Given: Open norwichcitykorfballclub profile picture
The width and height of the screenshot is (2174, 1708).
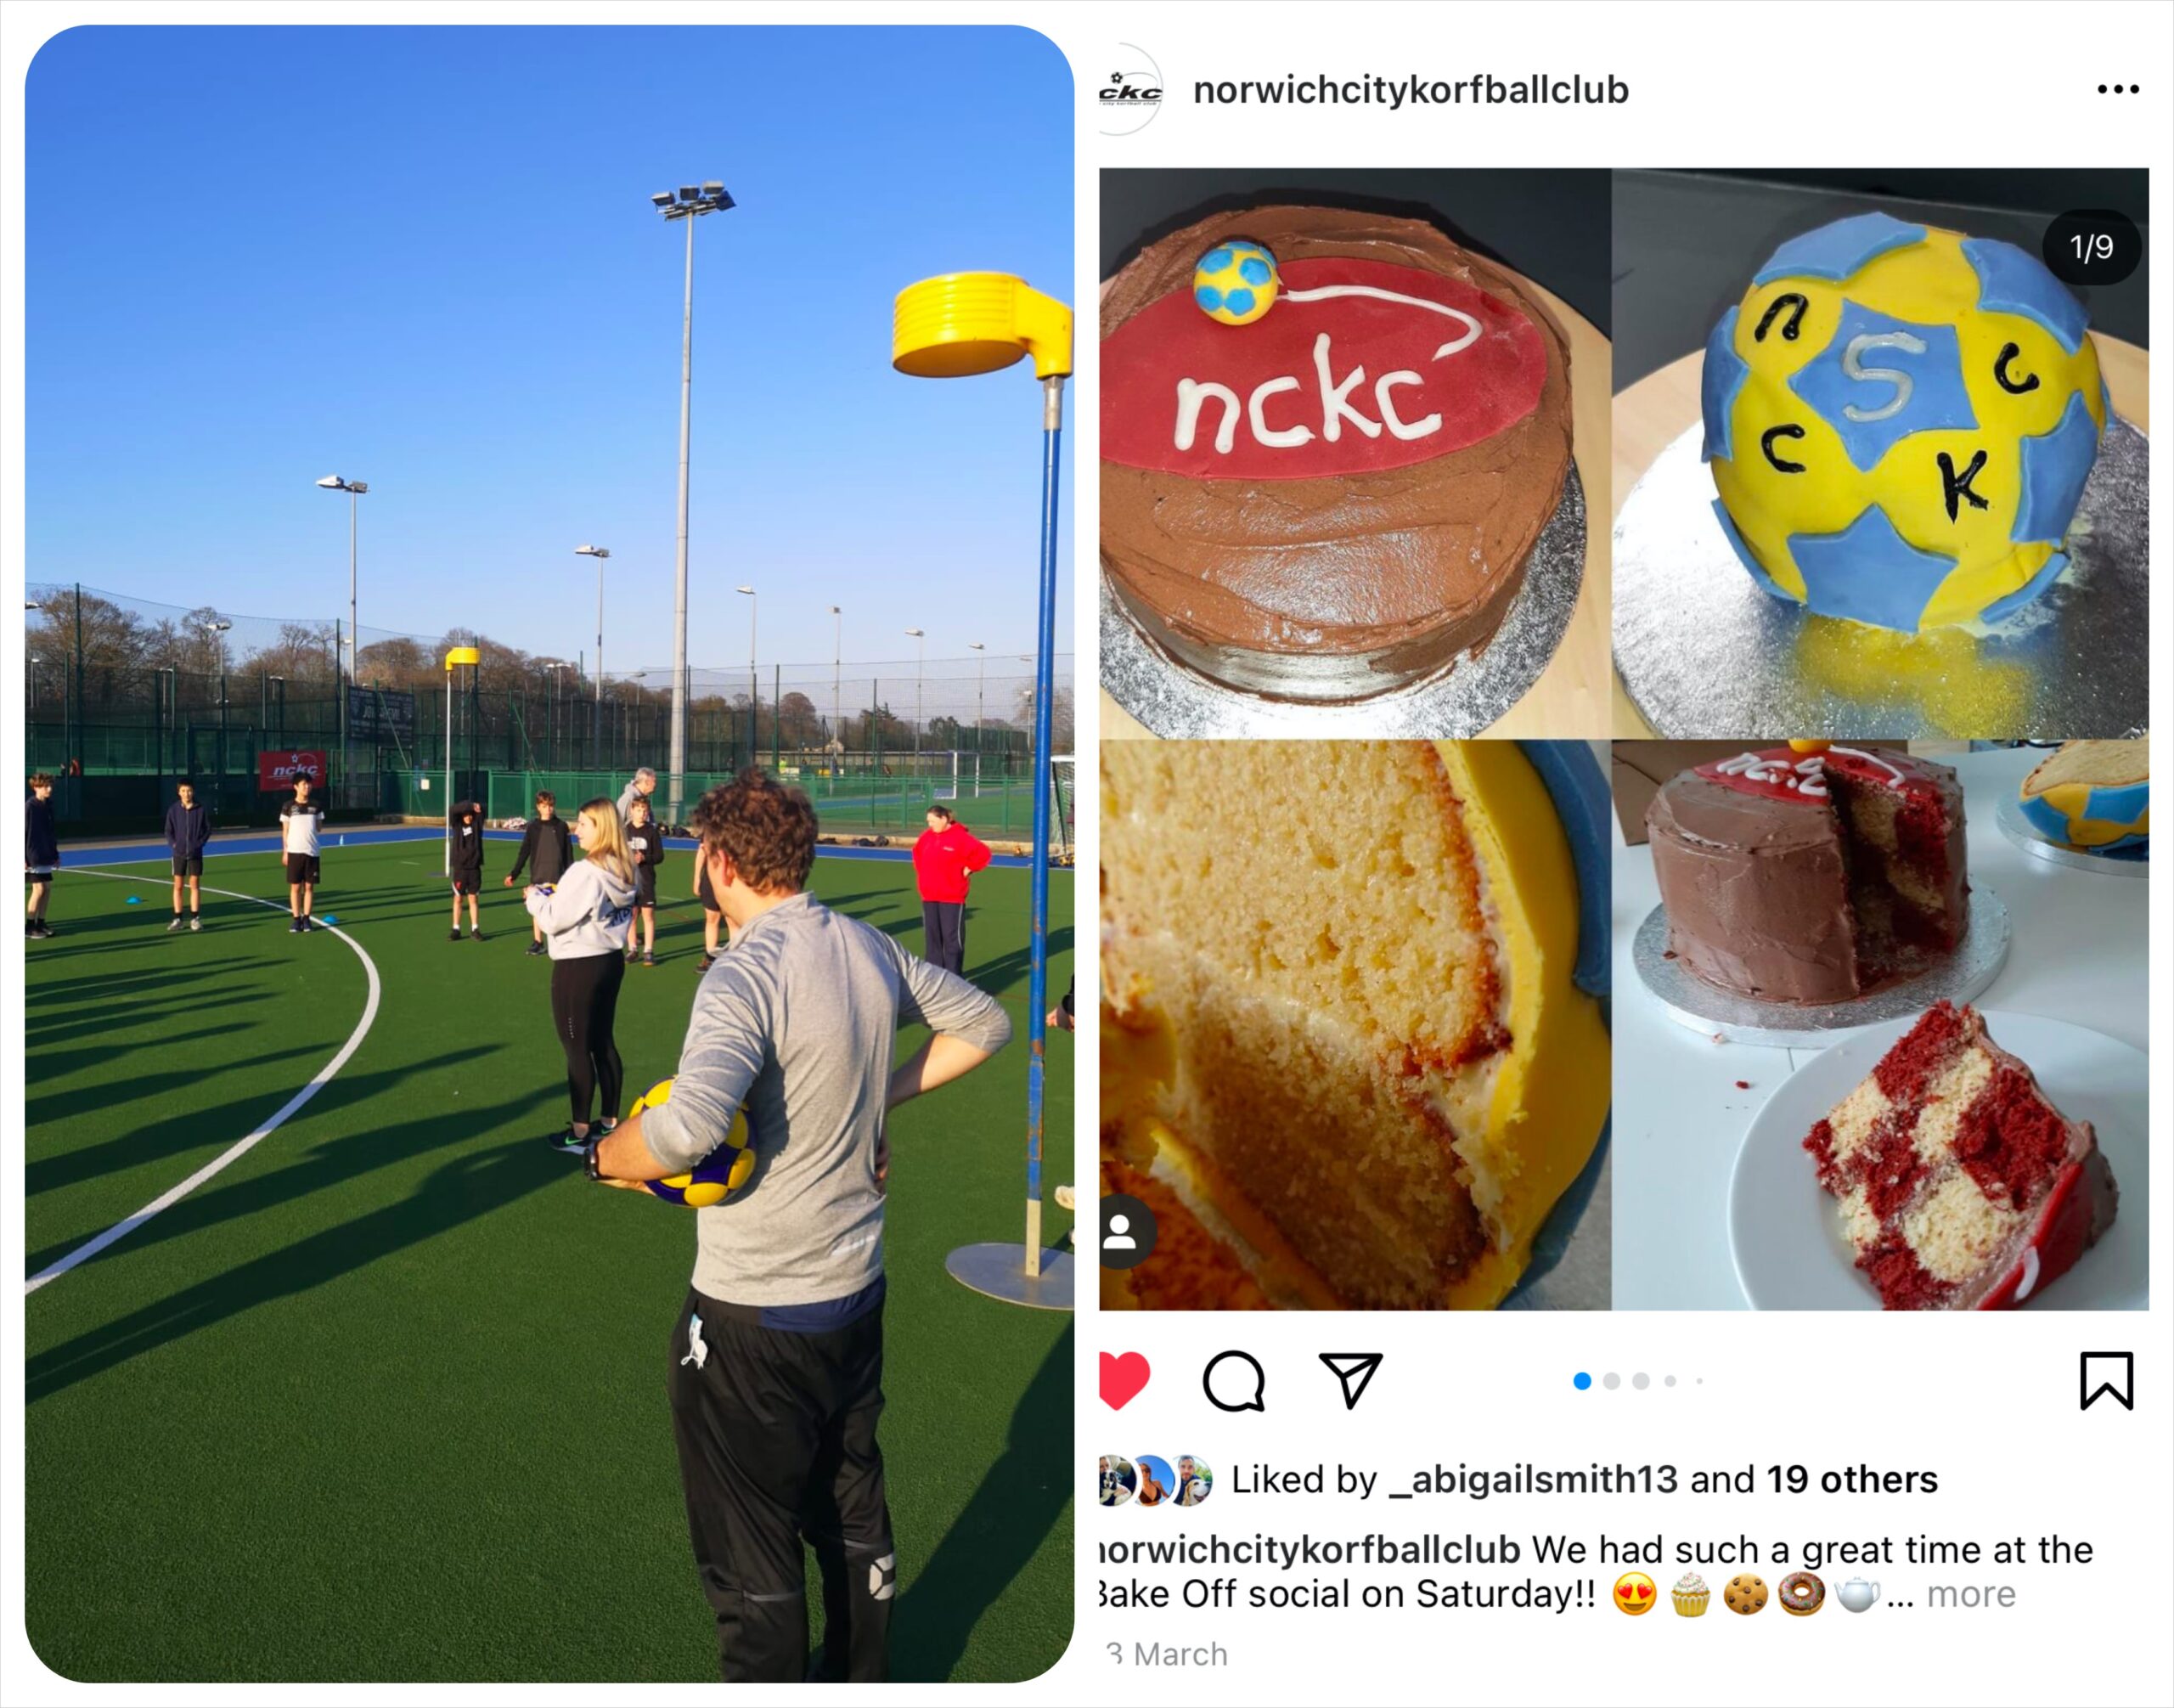Looking at the screenshot, I should (x=1130, y=89).
